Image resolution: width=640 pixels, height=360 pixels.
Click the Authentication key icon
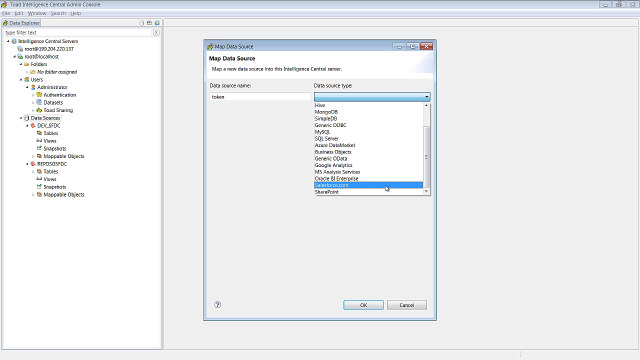39,95
